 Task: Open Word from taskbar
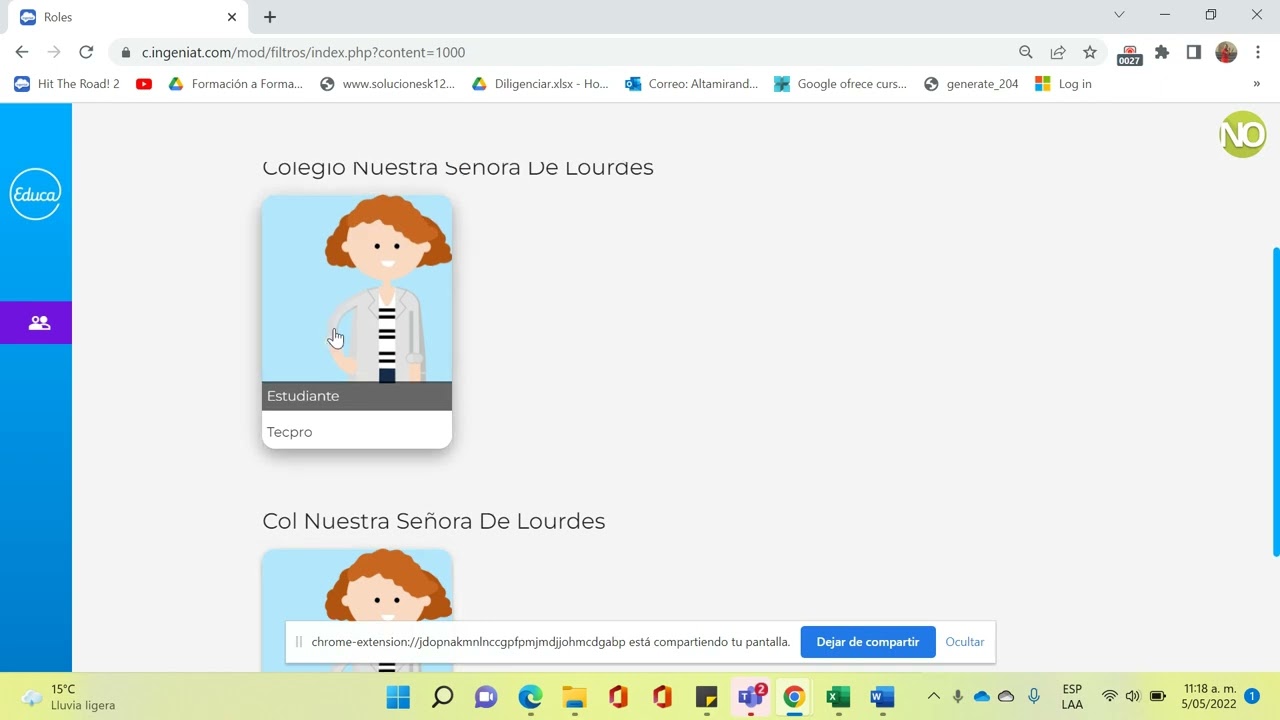coord(882,697)
